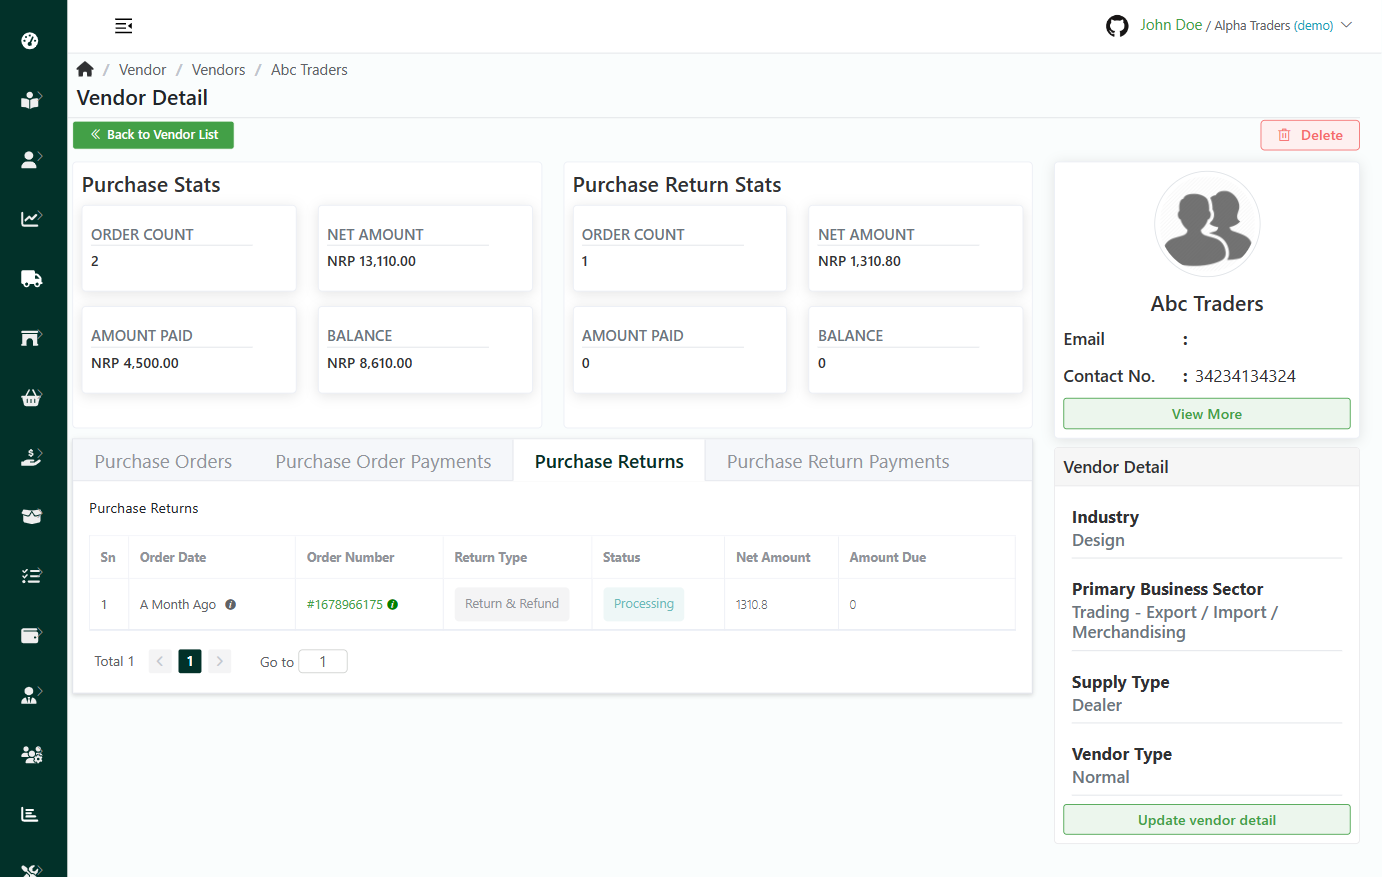
Task: Click Abc Traders breadcrumb item
Action: pos(309,70)
